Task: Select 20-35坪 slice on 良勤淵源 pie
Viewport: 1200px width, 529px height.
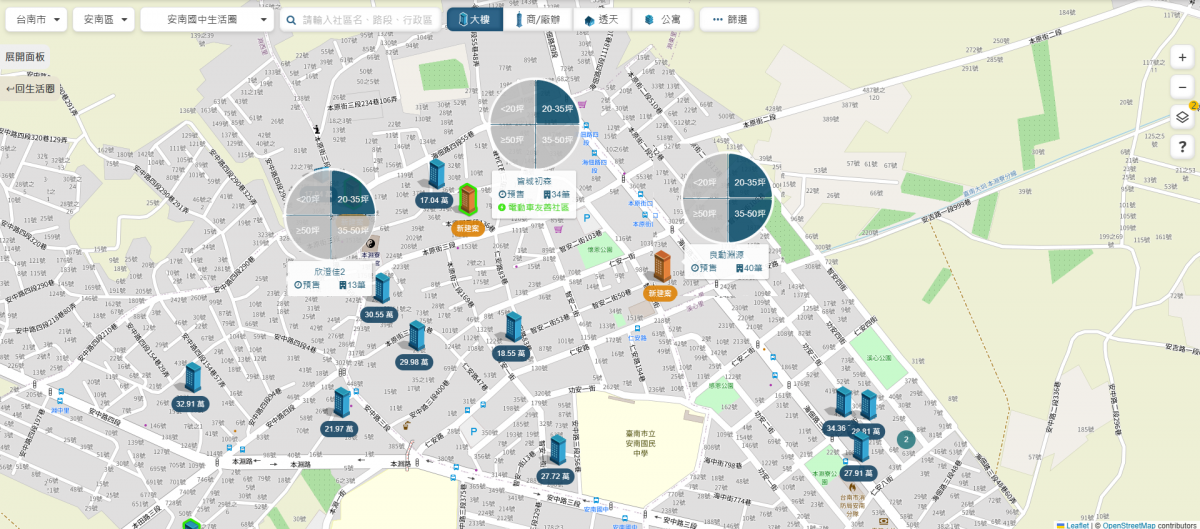Action: (749, 177)
